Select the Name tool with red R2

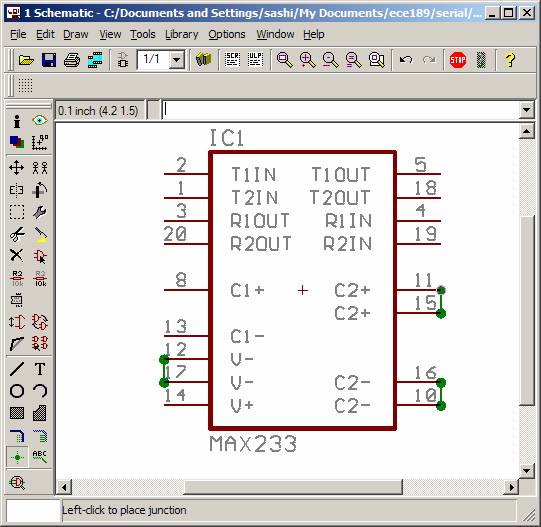tap(17, 278)
